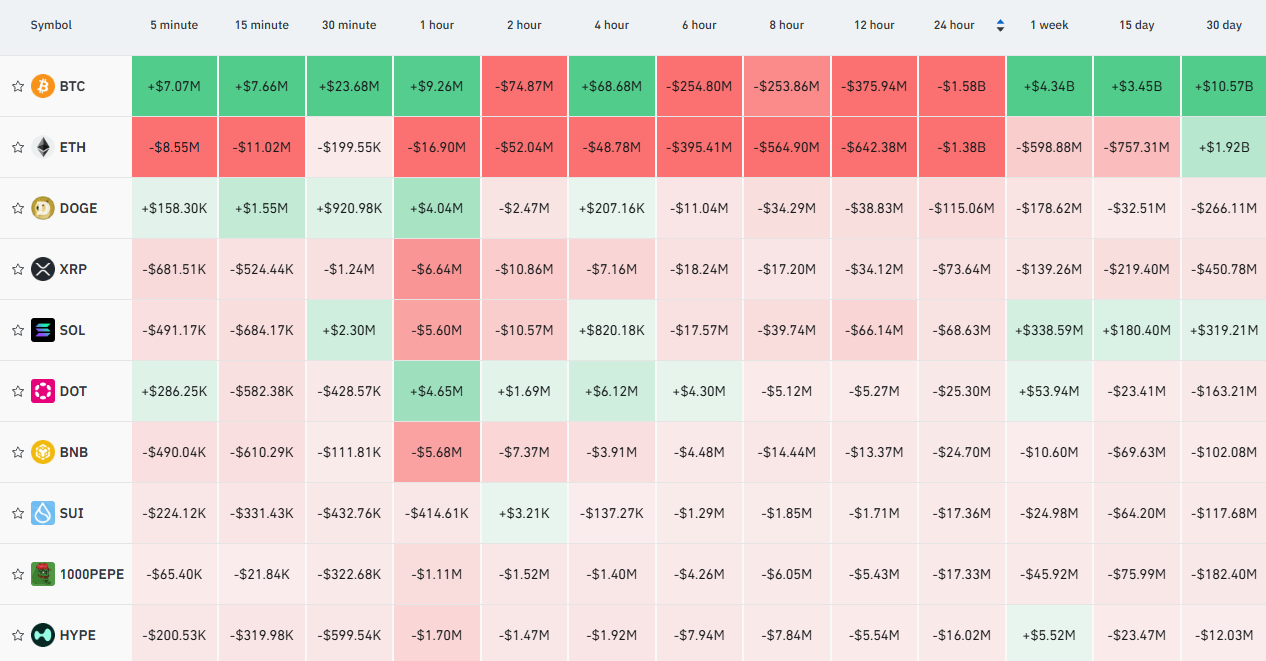Click the SUI droplet icon
The height and width of the screenshot is (661, 1266).
point(43,513)
